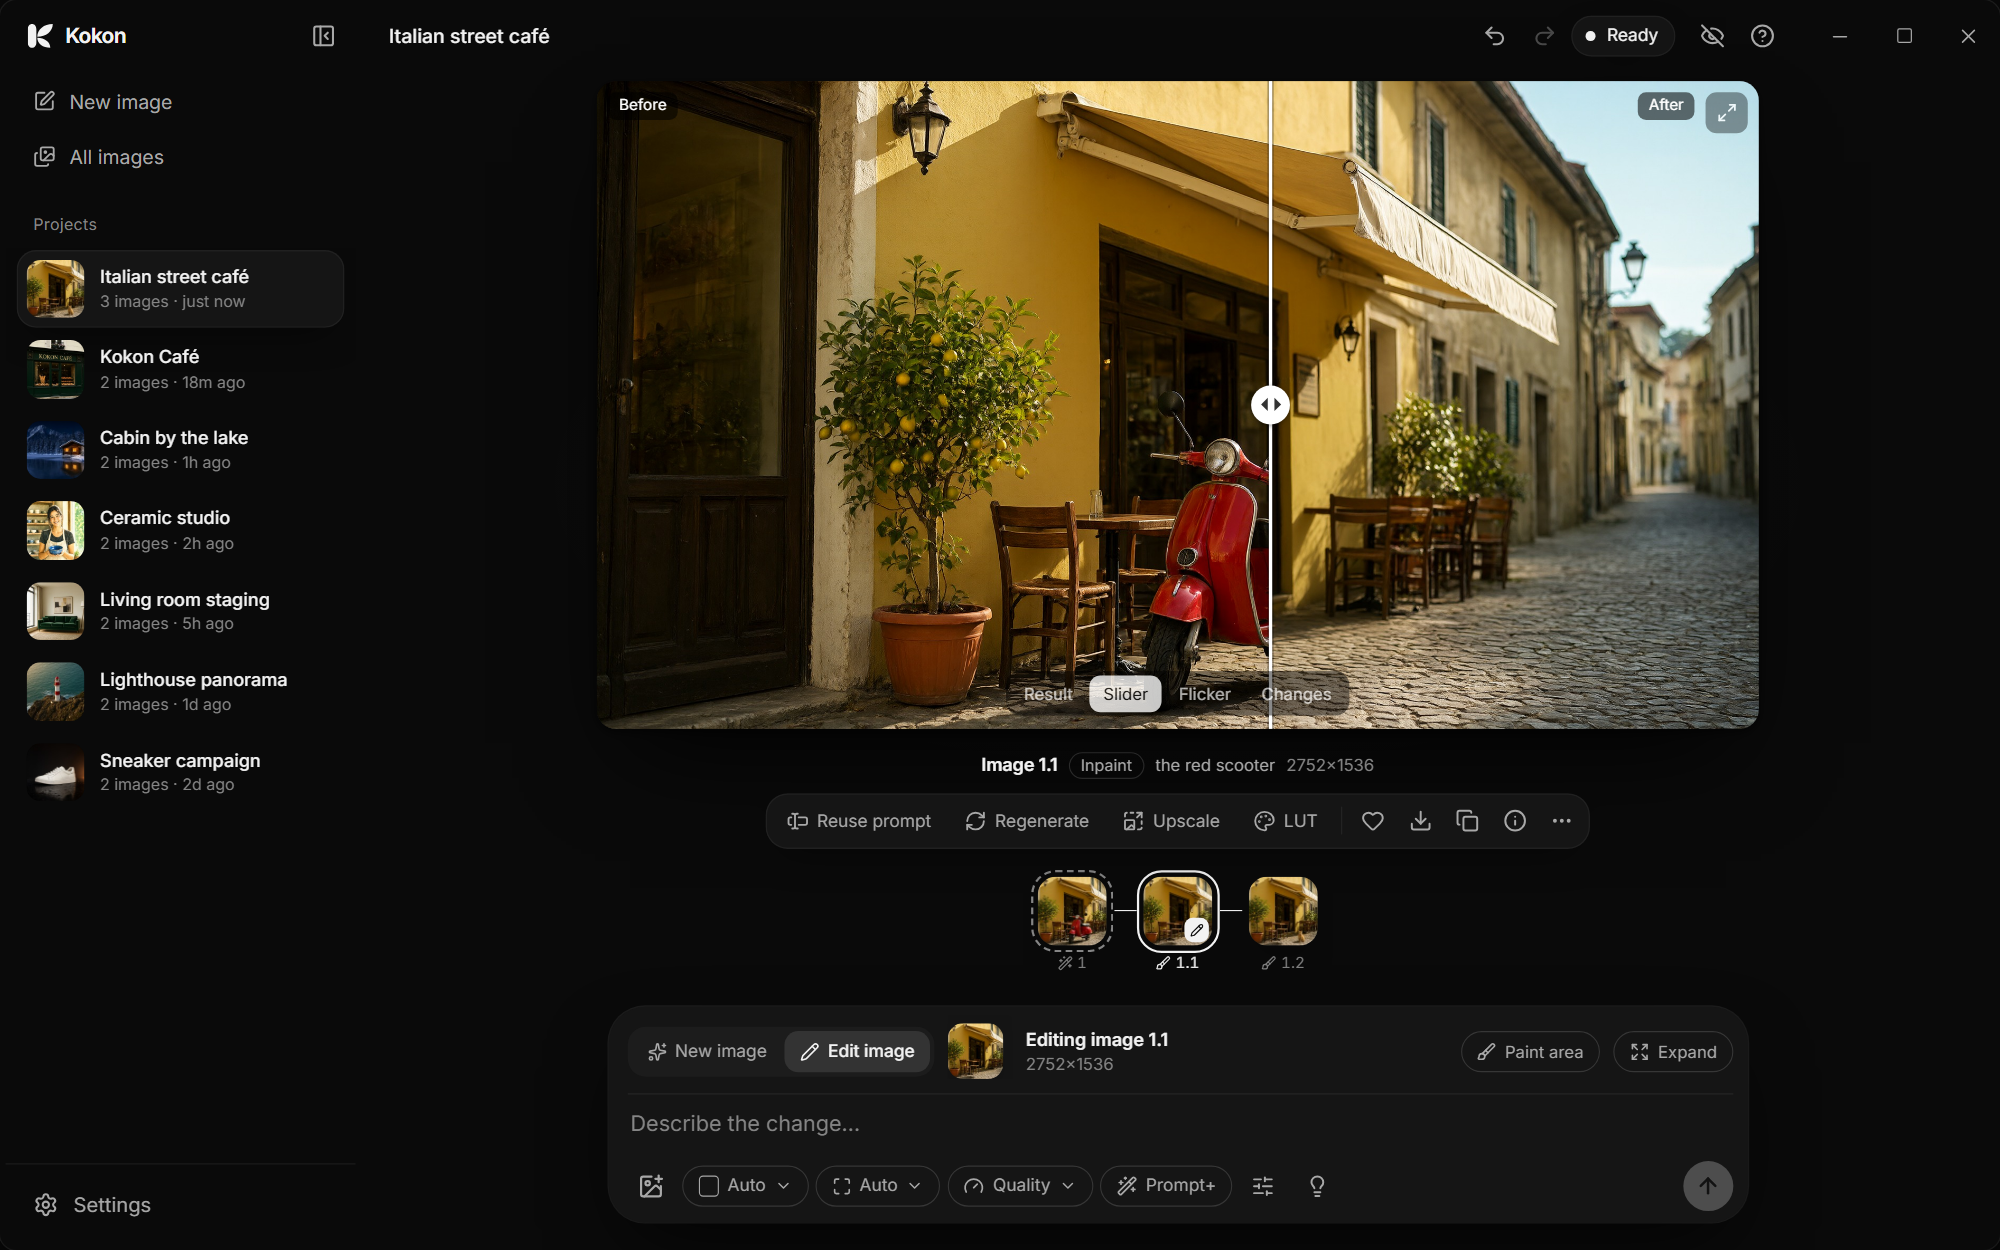Open advanced settings sliders icon
The image size is (2000, 1250).
tap(1263, 1186)
